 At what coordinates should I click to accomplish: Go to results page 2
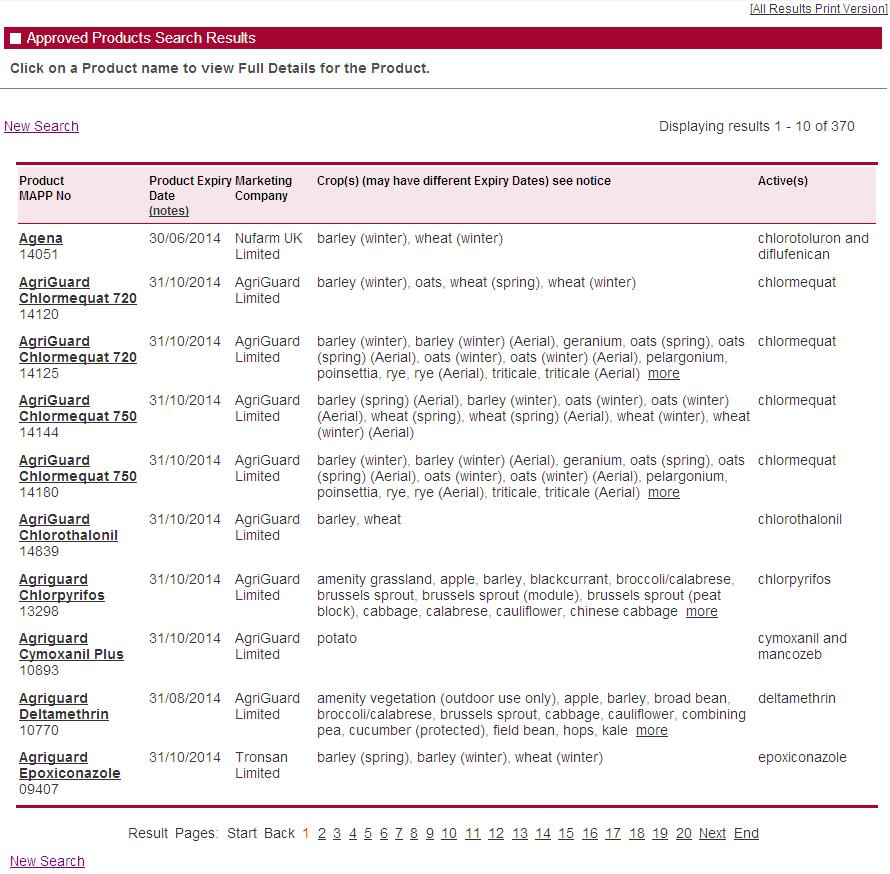pos(321,833)
